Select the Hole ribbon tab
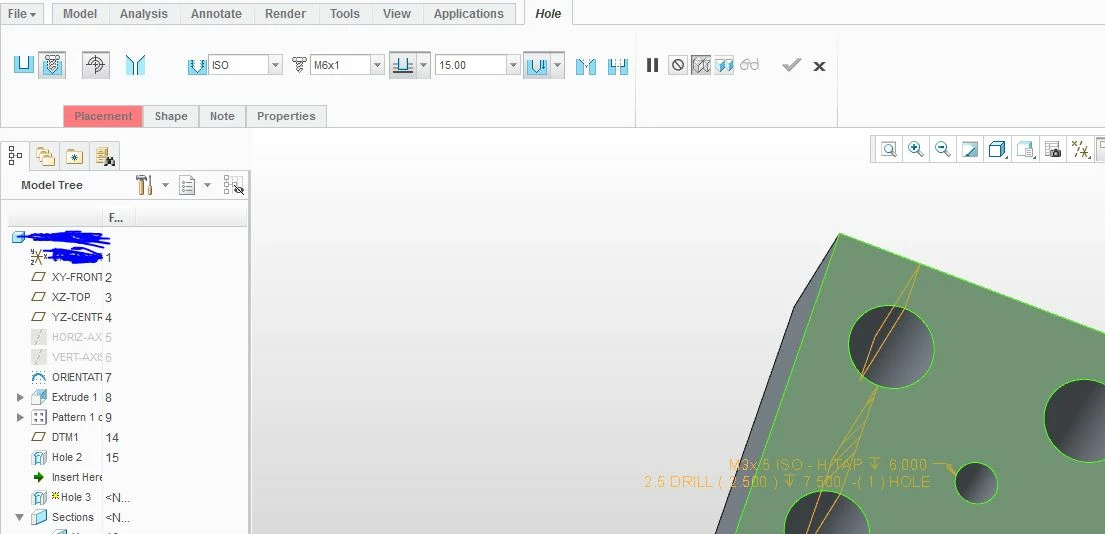 [548, 13]
